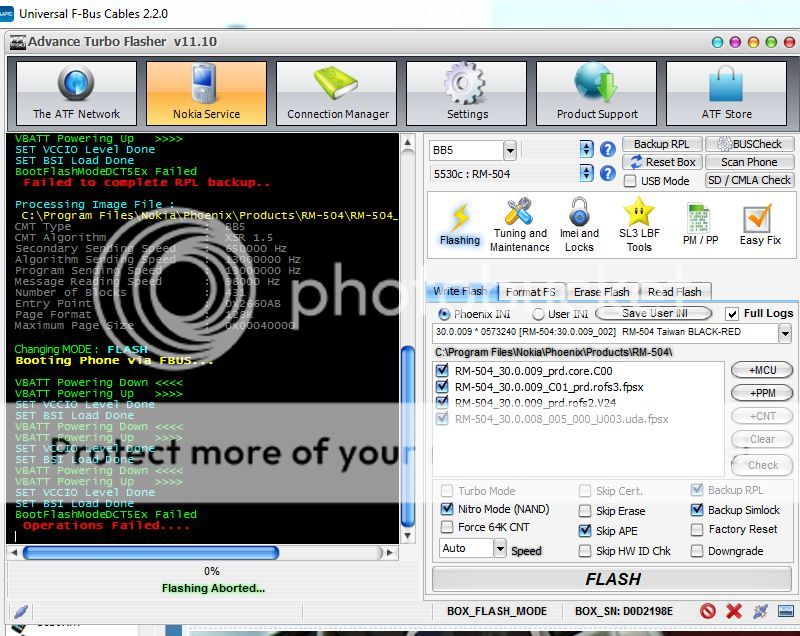800x636 pixels.
Task: Uncheck Skip APE option
Action: (585, 530)
